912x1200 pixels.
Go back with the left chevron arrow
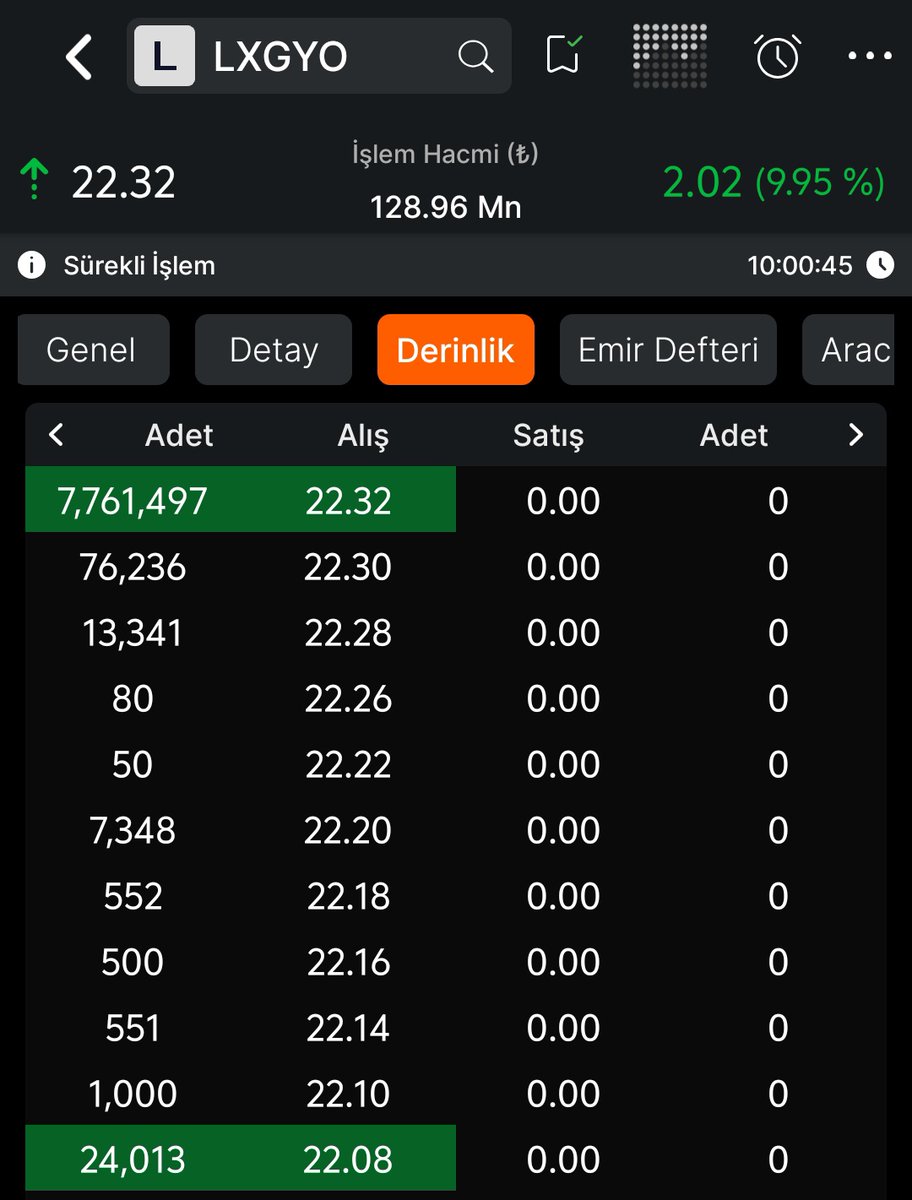click(x=79, y=57)
